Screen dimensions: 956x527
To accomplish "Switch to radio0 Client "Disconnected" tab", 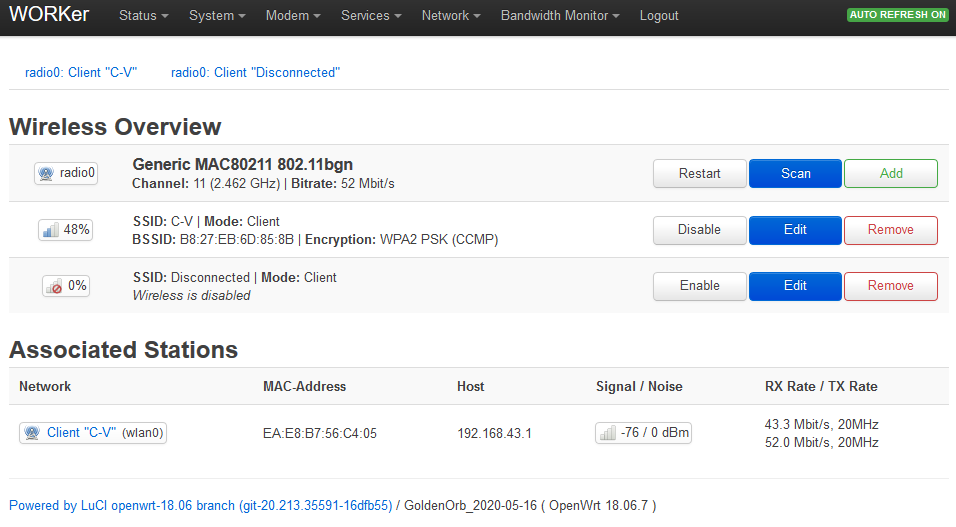I will 255,73.
